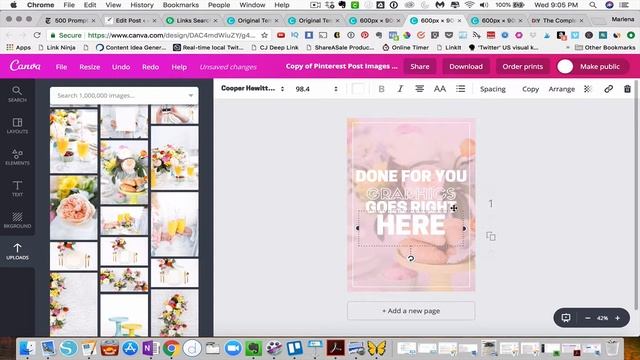Viewport: 640px width, 360px height.
Task: Open the font size dropdown 98.4
Action: pos(316,89)
